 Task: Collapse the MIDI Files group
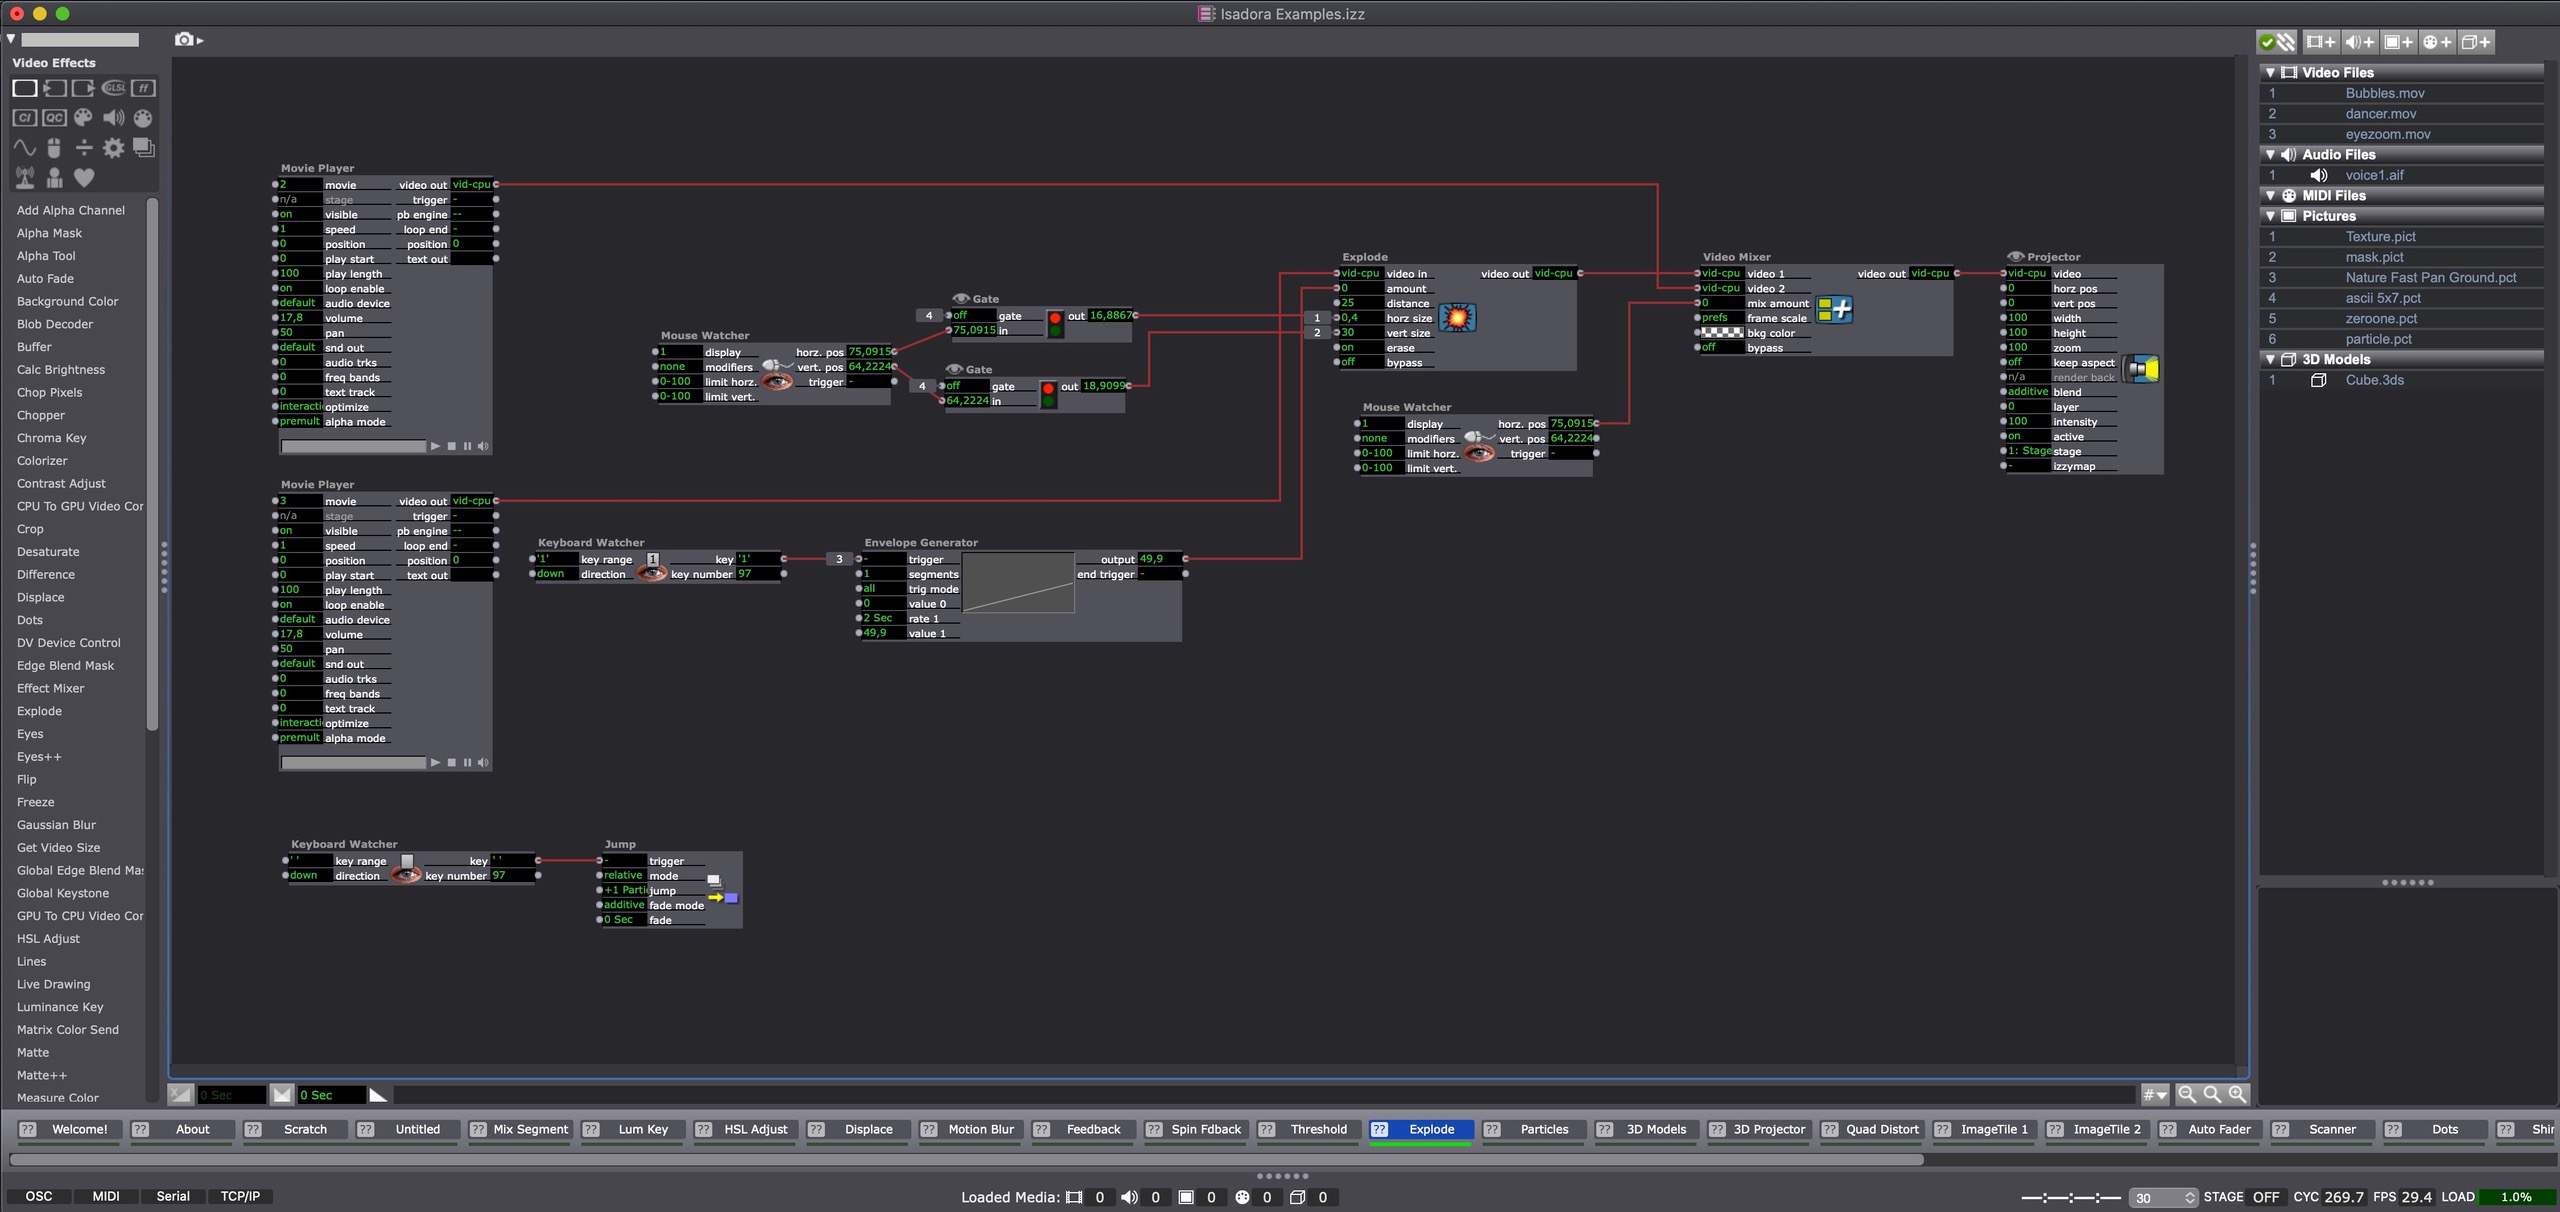point(2270,196)
